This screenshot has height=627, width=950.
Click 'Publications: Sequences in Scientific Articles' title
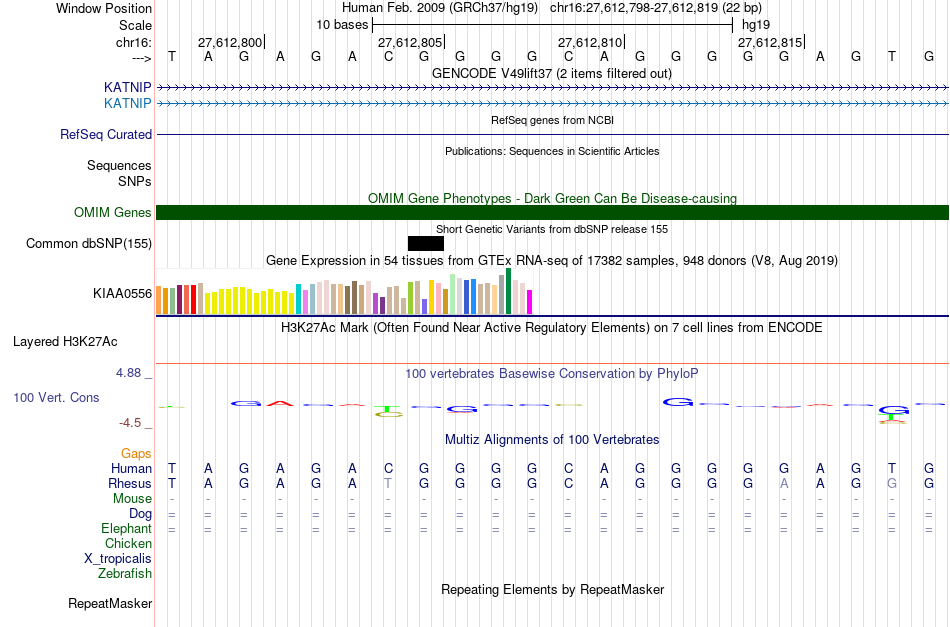[552, 151]
